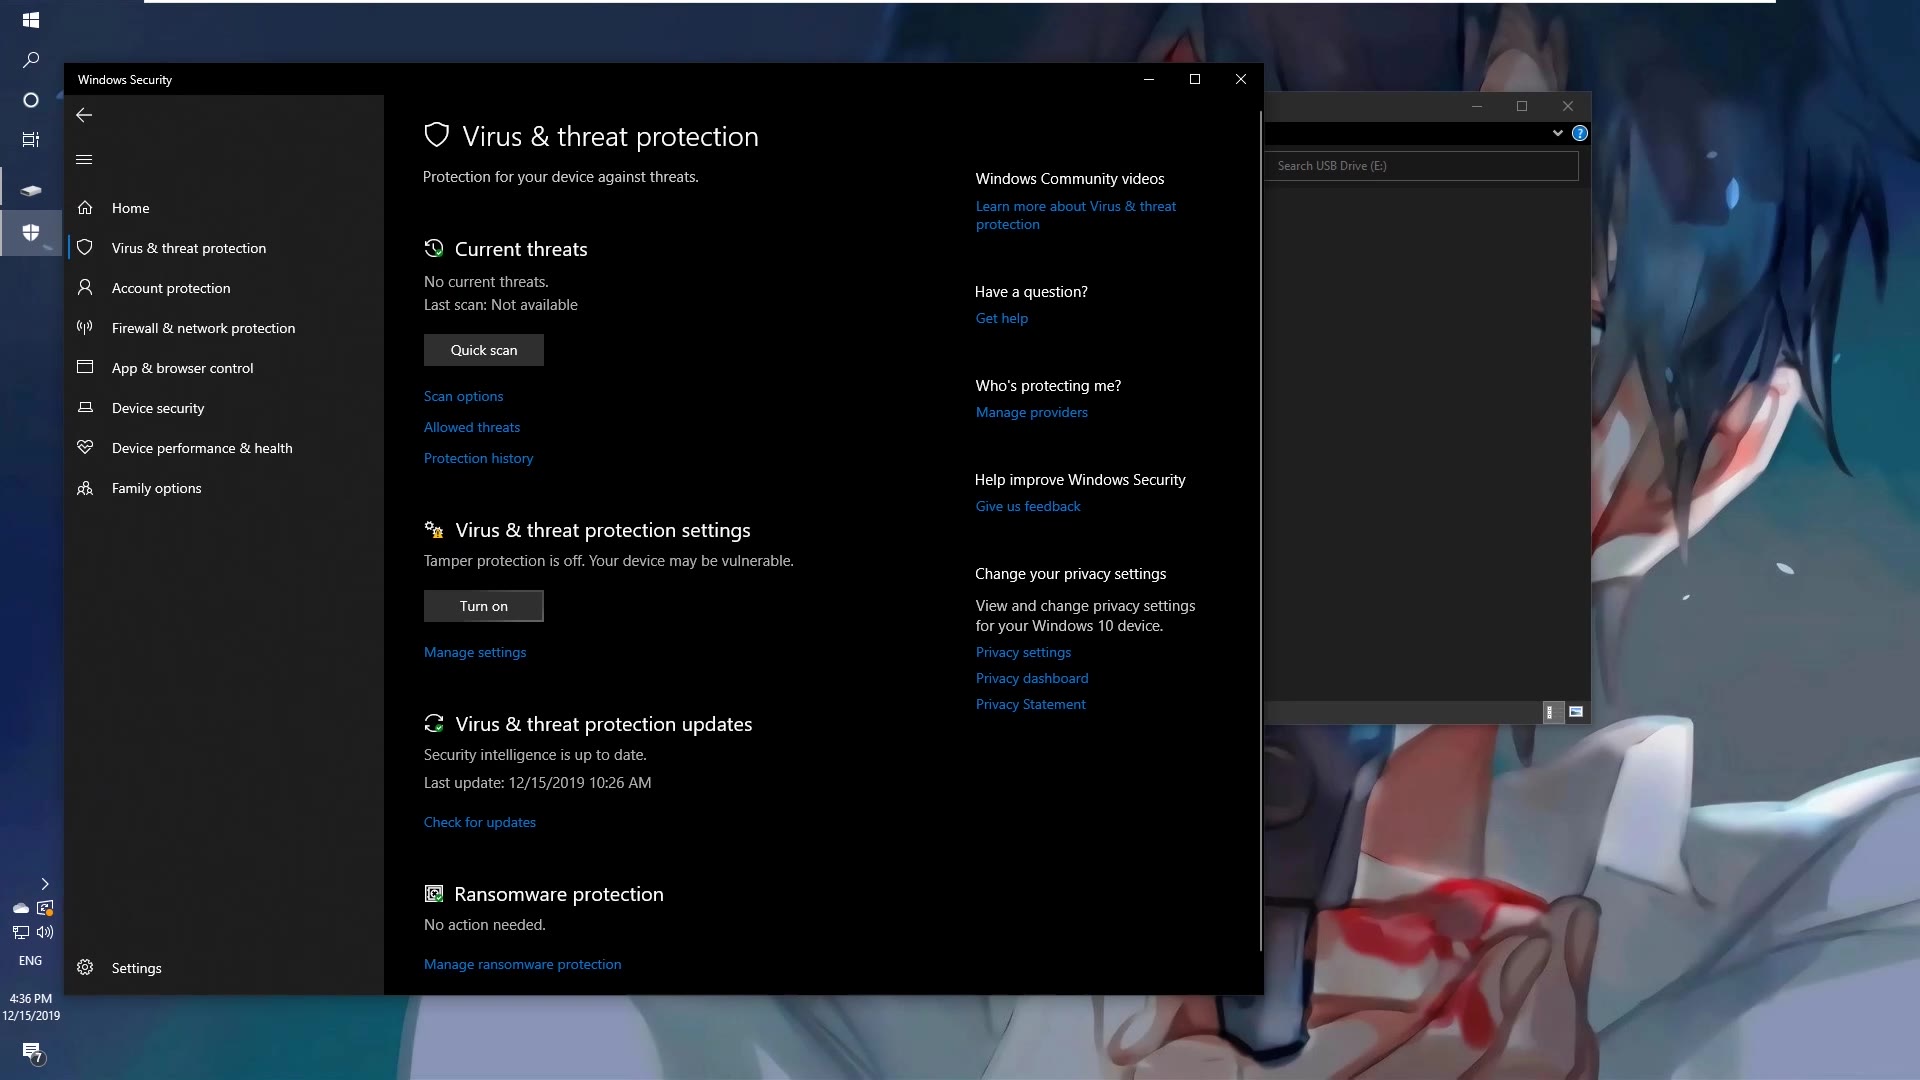Click the Device security laptop icon

click(x=85, y=407)
